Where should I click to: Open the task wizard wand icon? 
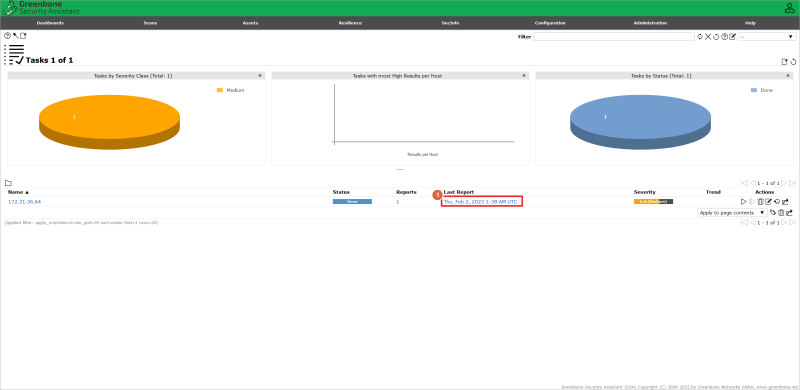(15, 36)
